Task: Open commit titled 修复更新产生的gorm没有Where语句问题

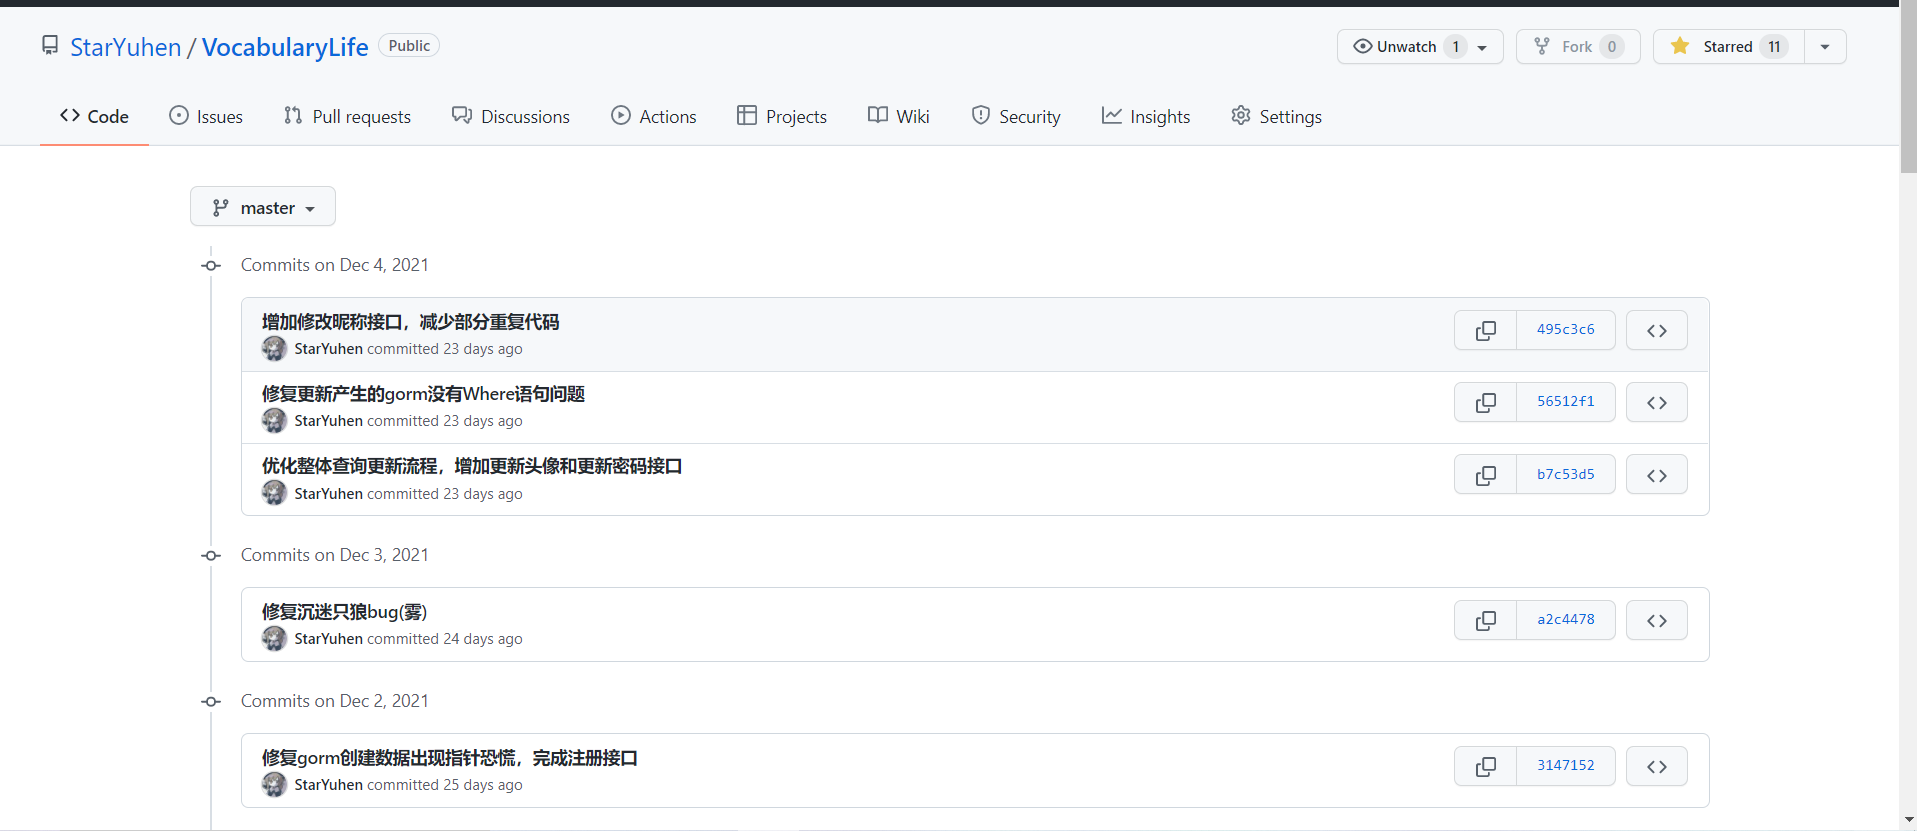Action: point(423,394)
